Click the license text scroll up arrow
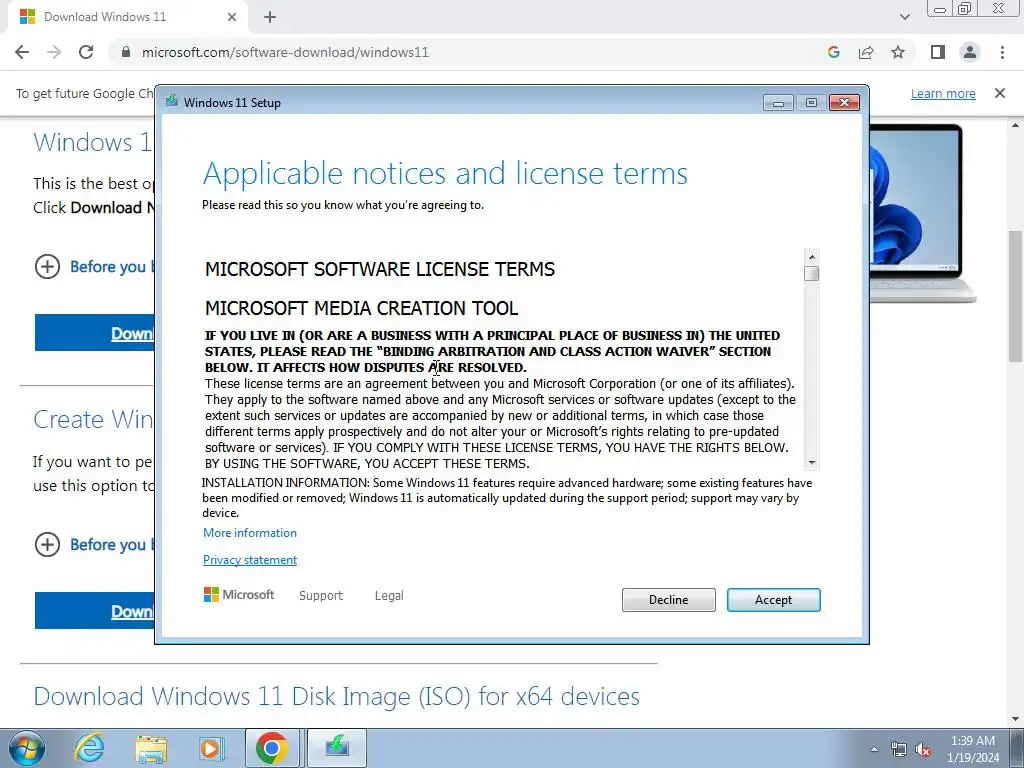1024x768 pixels. 812,257
